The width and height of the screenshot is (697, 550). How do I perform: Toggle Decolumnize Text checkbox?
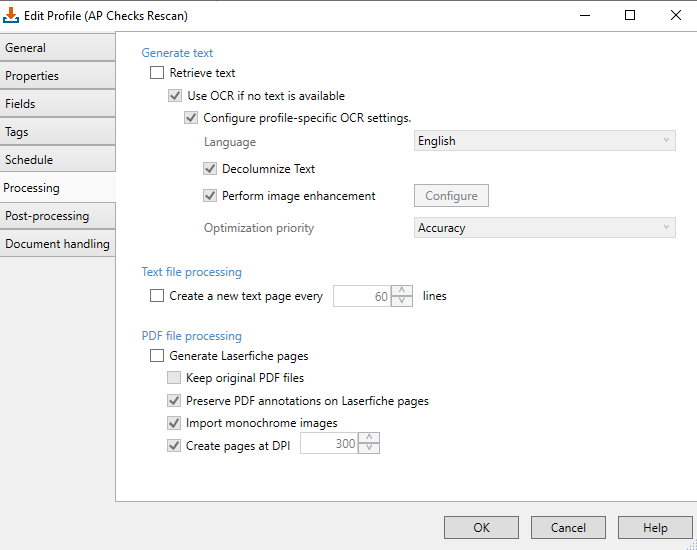[210, 169]
